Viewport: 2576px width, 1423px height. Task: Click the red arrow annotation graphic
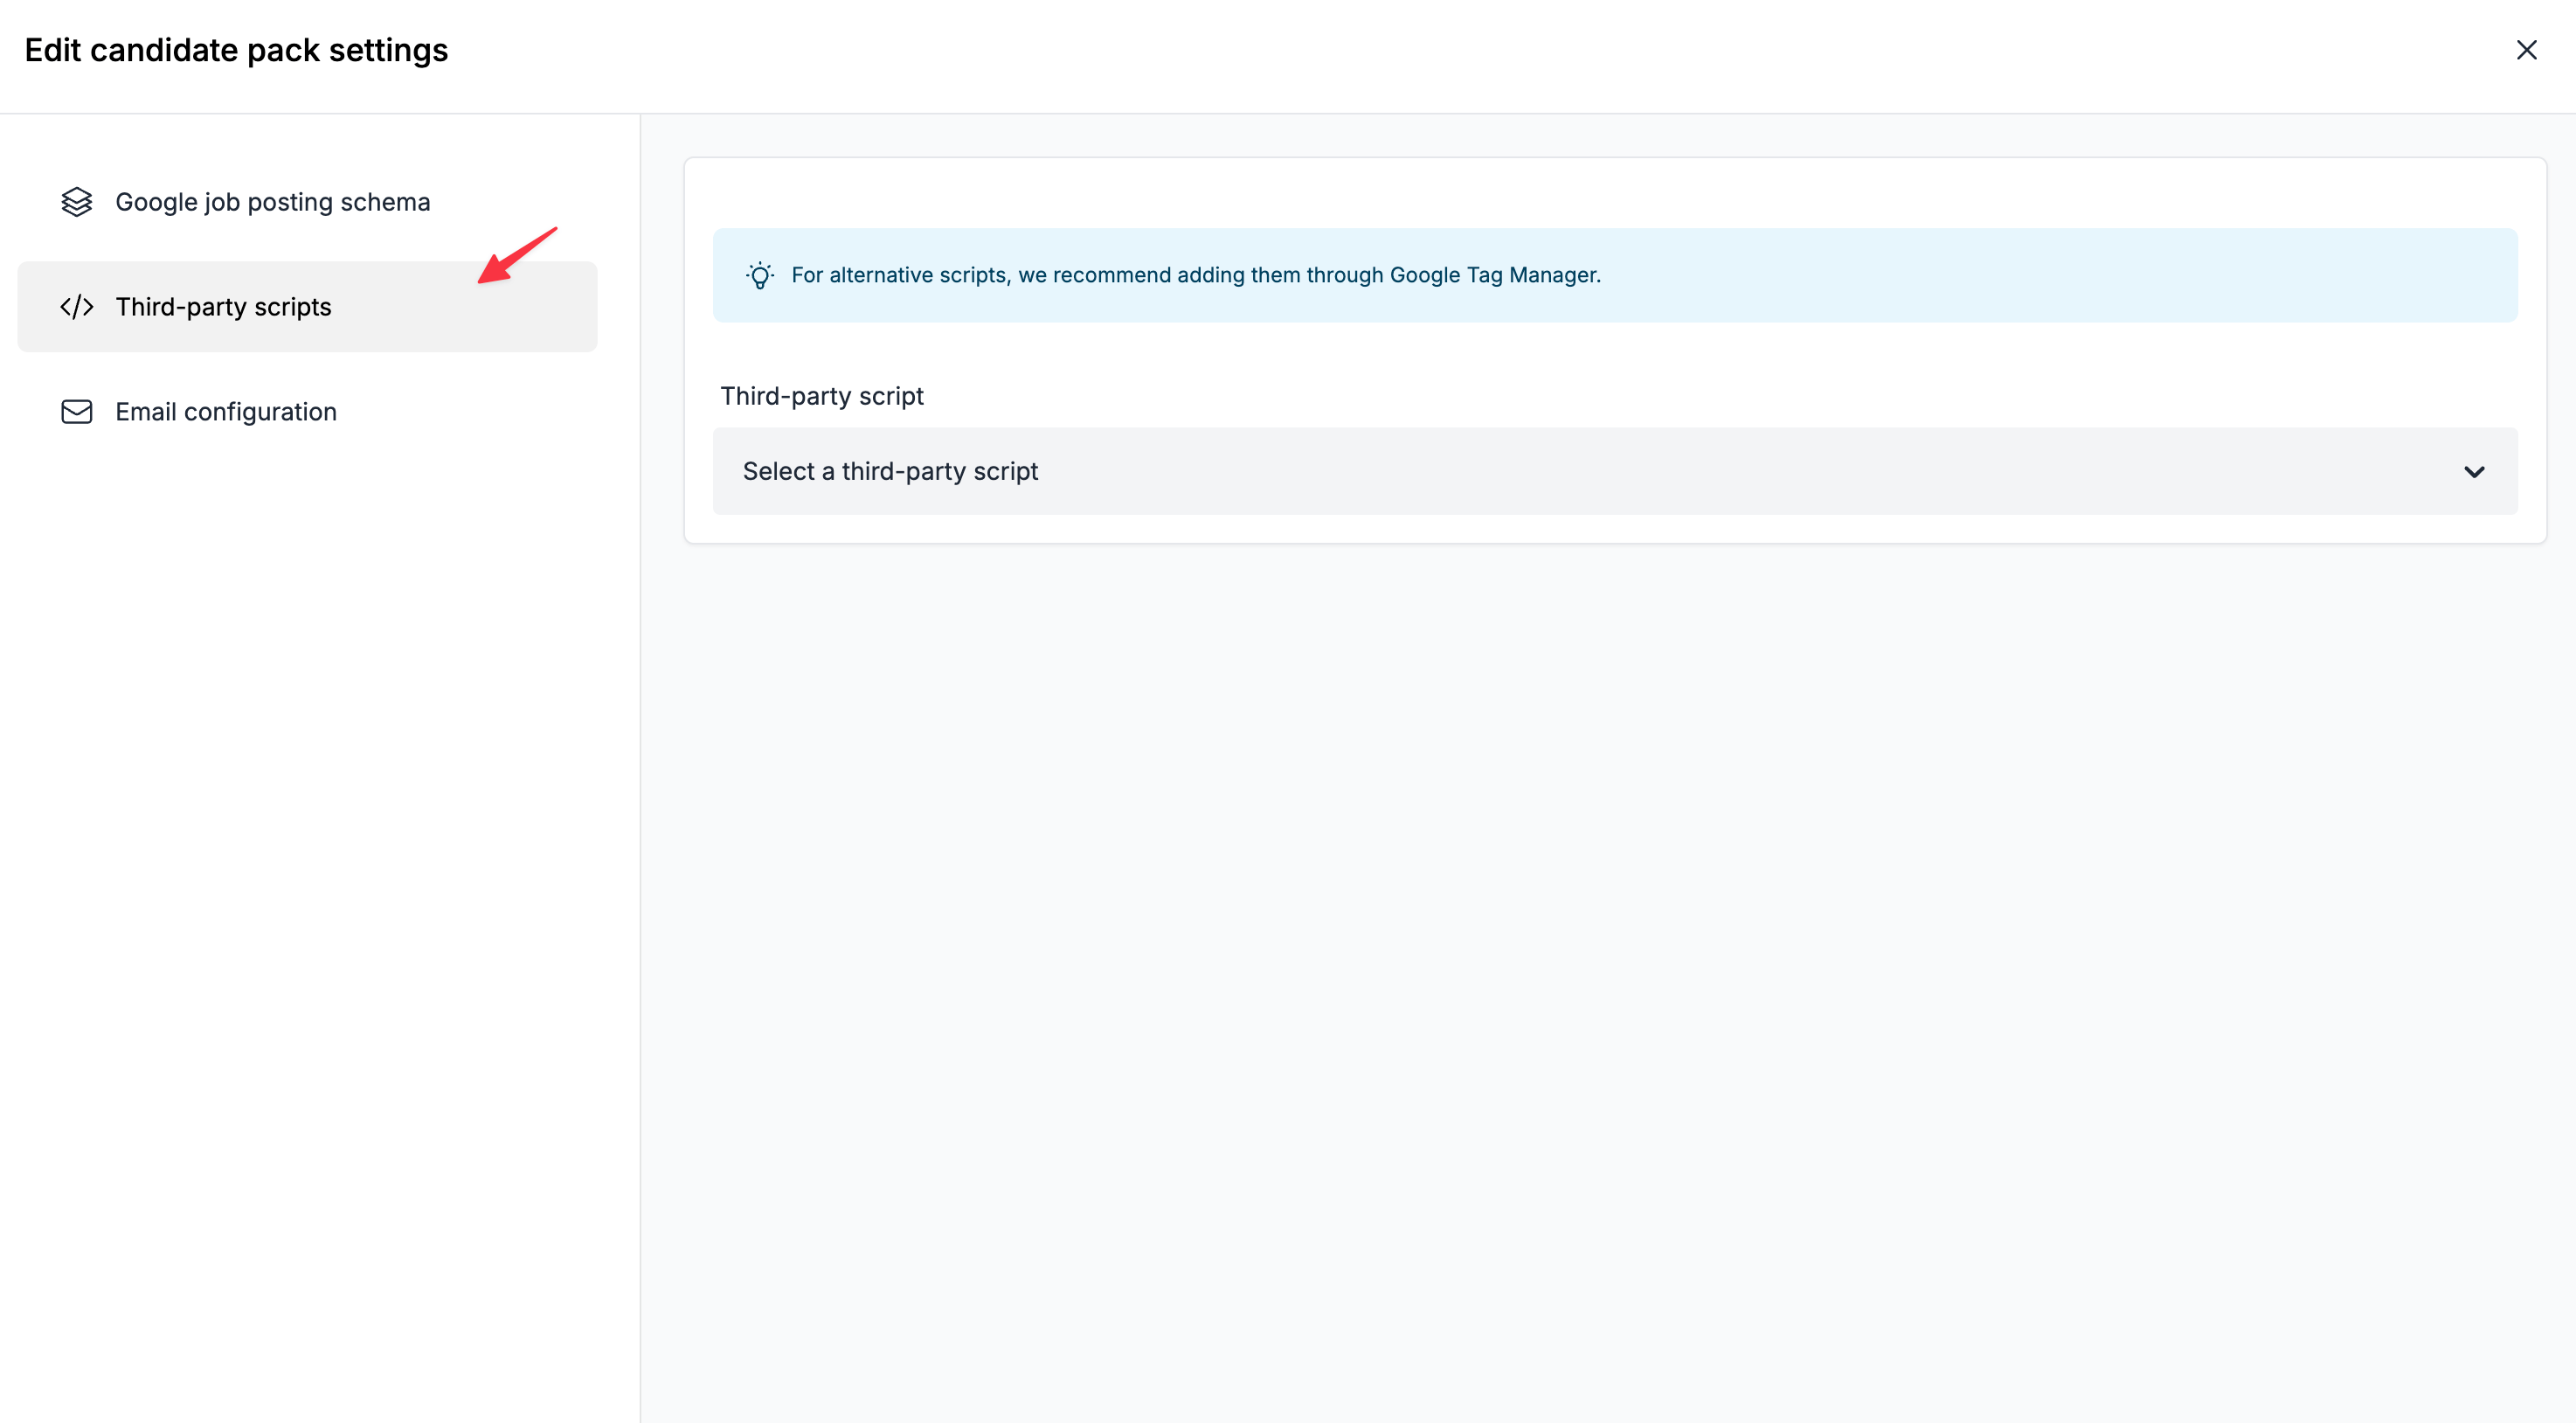point(516,256)
